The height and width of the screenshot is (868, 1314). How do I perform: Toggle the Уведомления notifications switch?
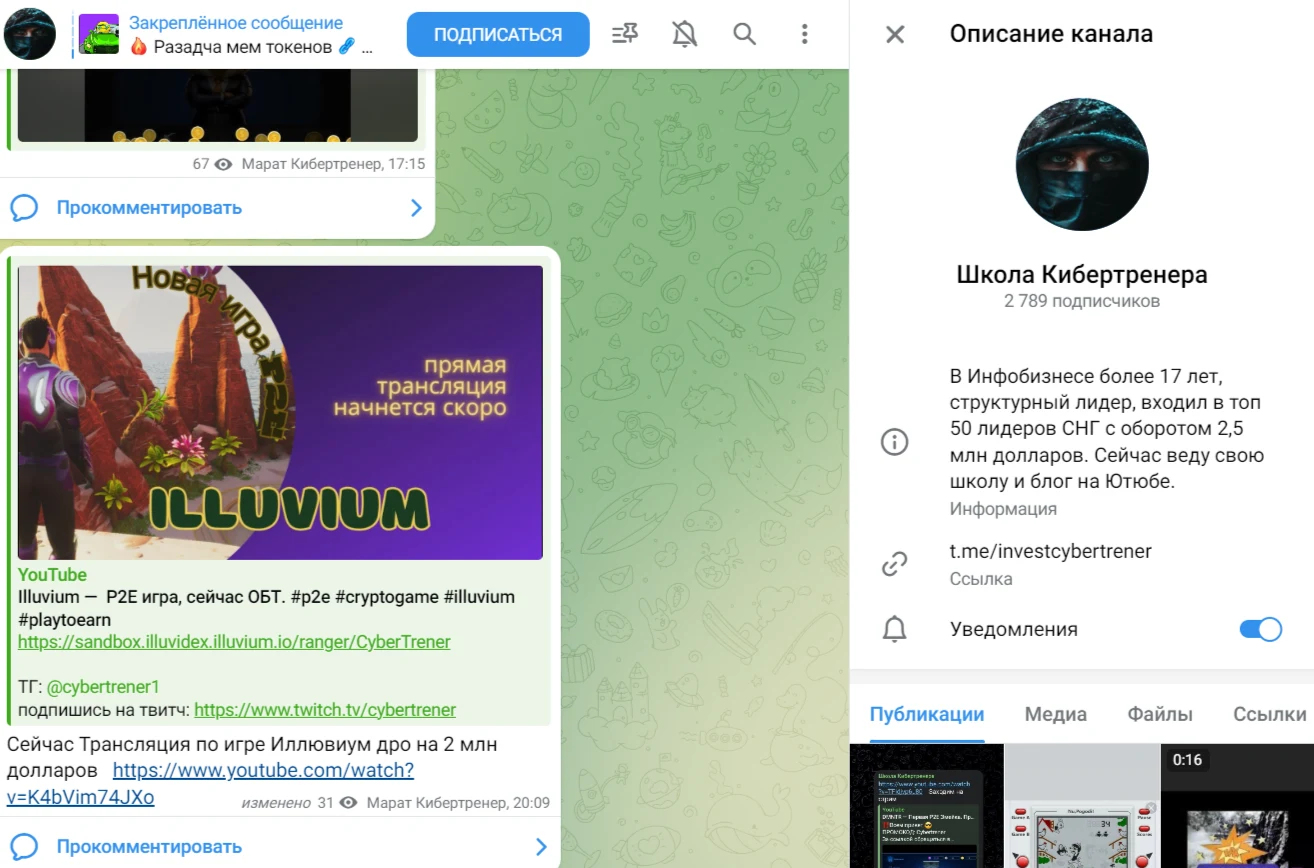(1260, 629)
